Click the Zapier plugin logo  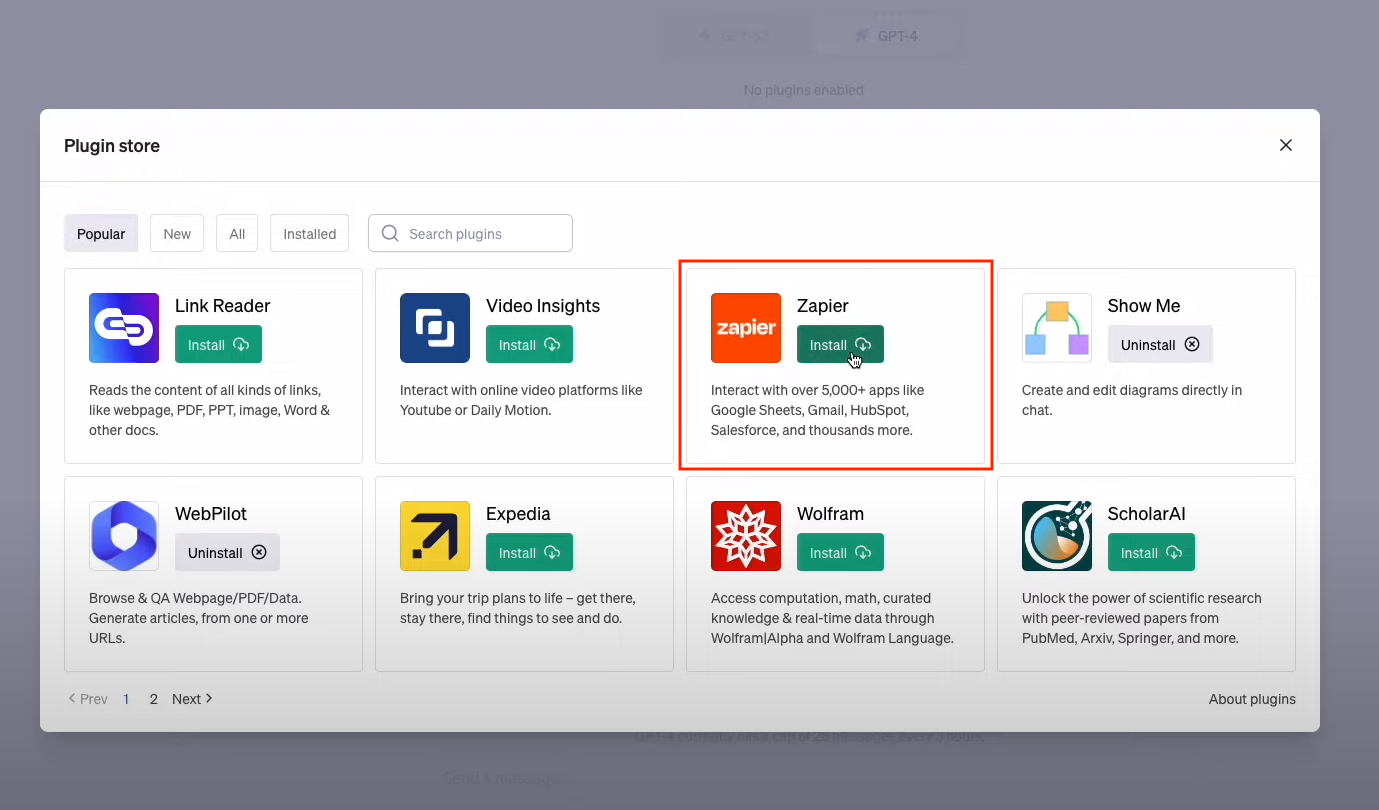point(746,328)
